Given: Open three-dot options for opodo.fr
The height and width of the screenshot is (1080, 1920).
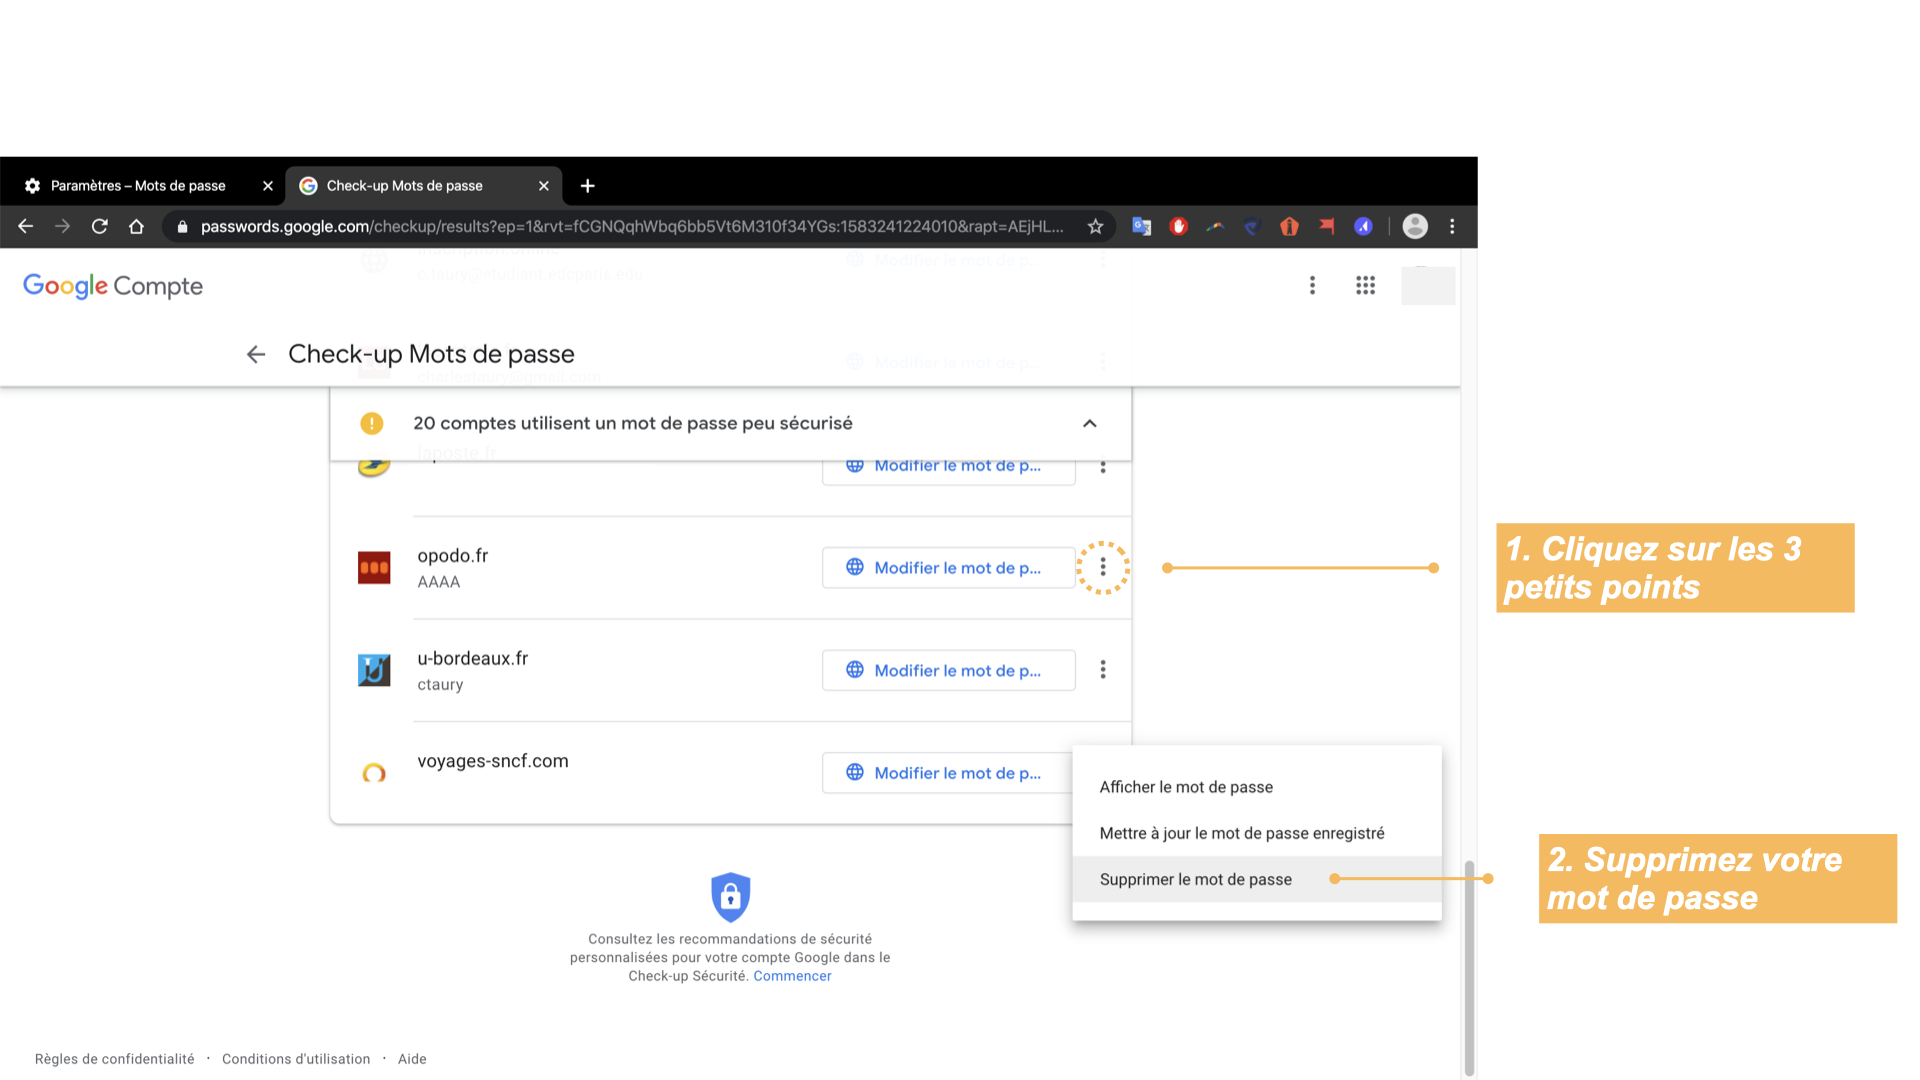Looking at the screenshot, I should [1103, 568].
